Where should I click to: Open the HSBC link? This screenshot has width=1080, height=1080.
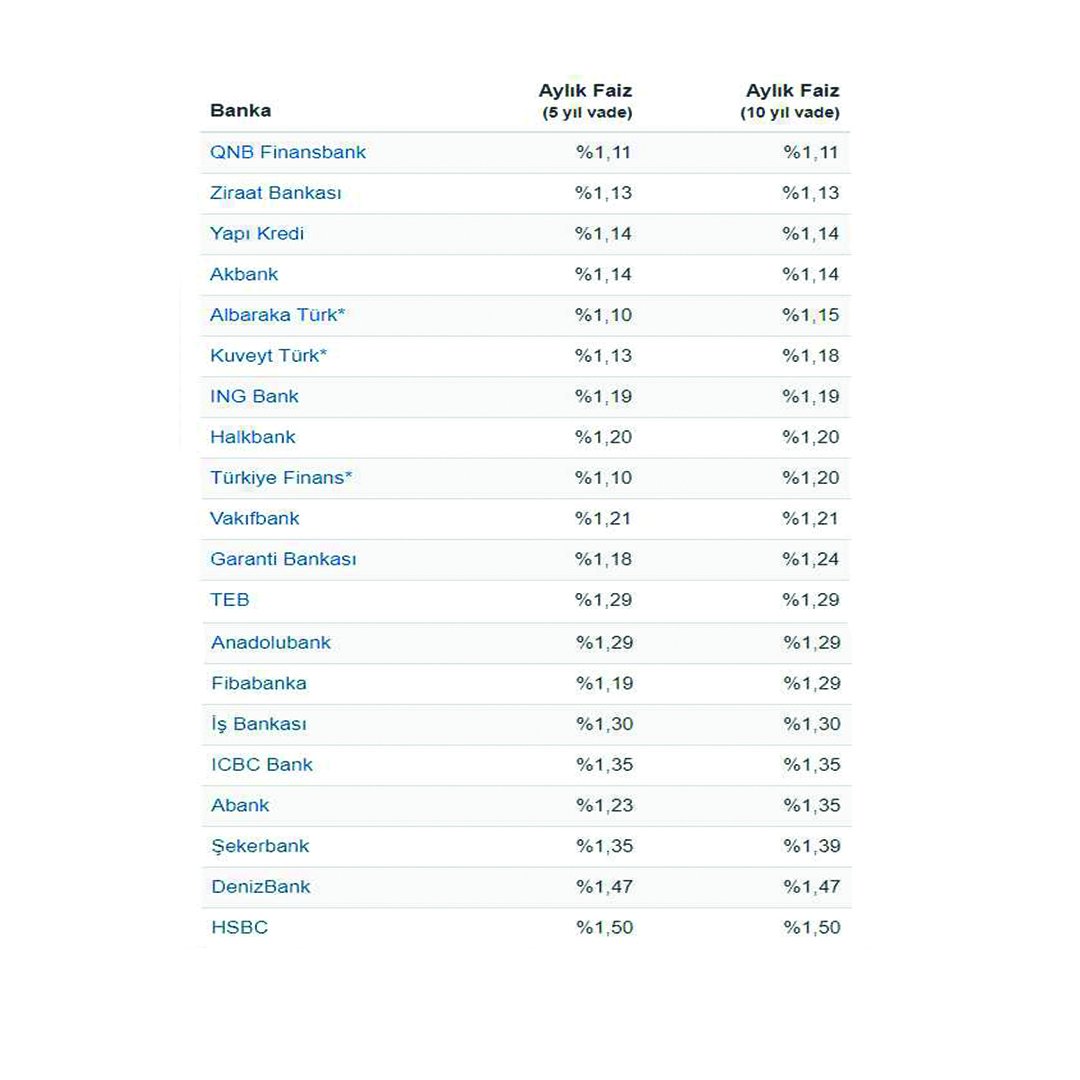coord(240,927)
